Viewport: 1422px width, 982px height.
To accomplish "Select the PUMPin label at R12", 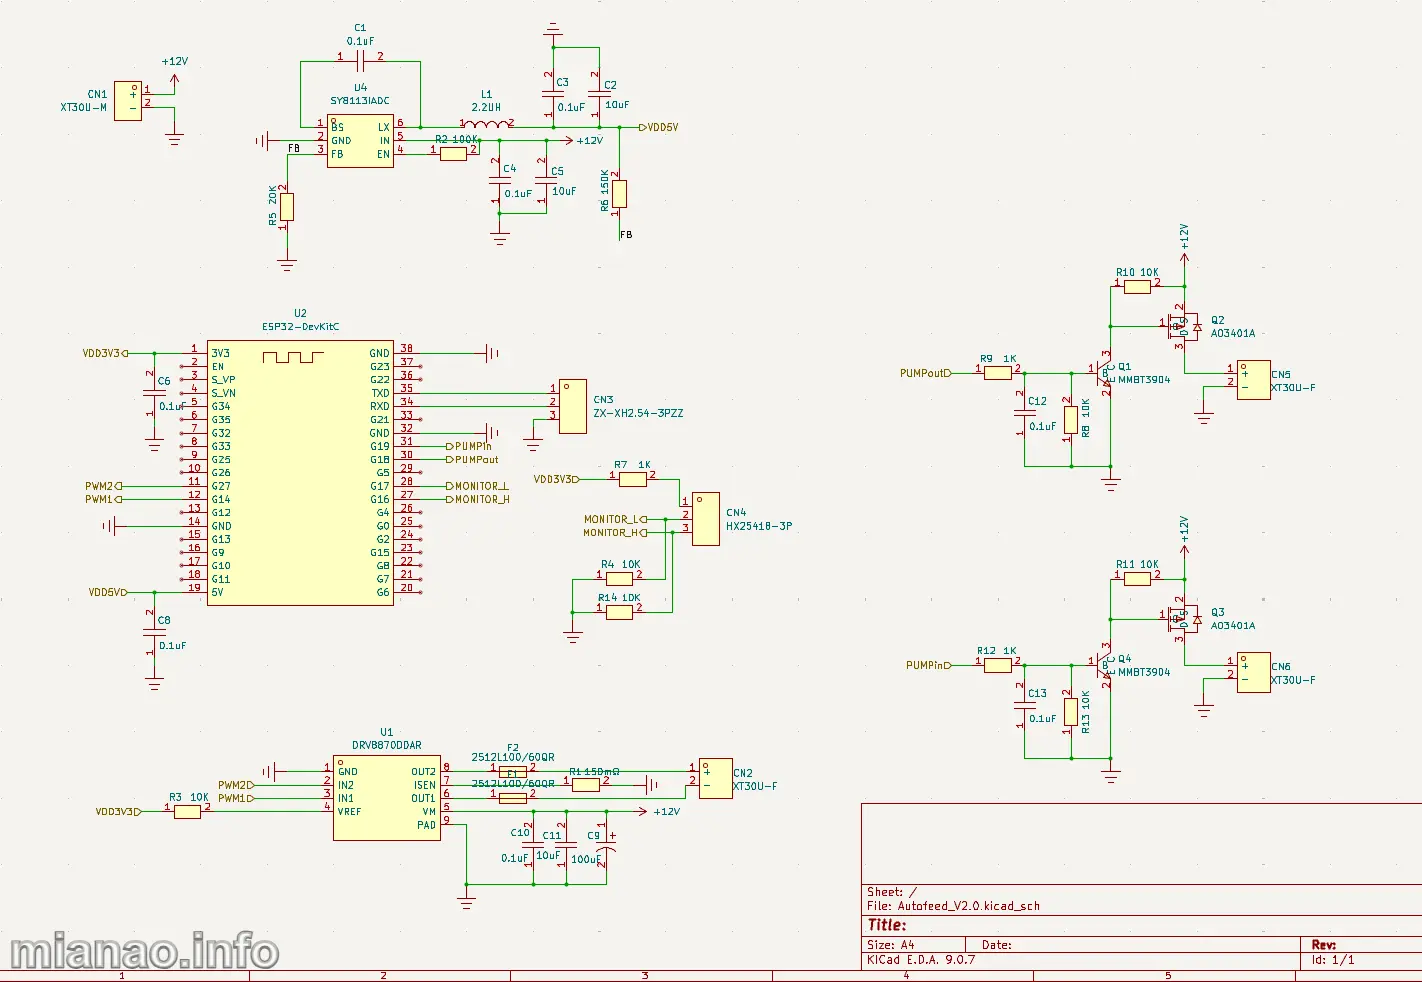I will tap(928, 665).
